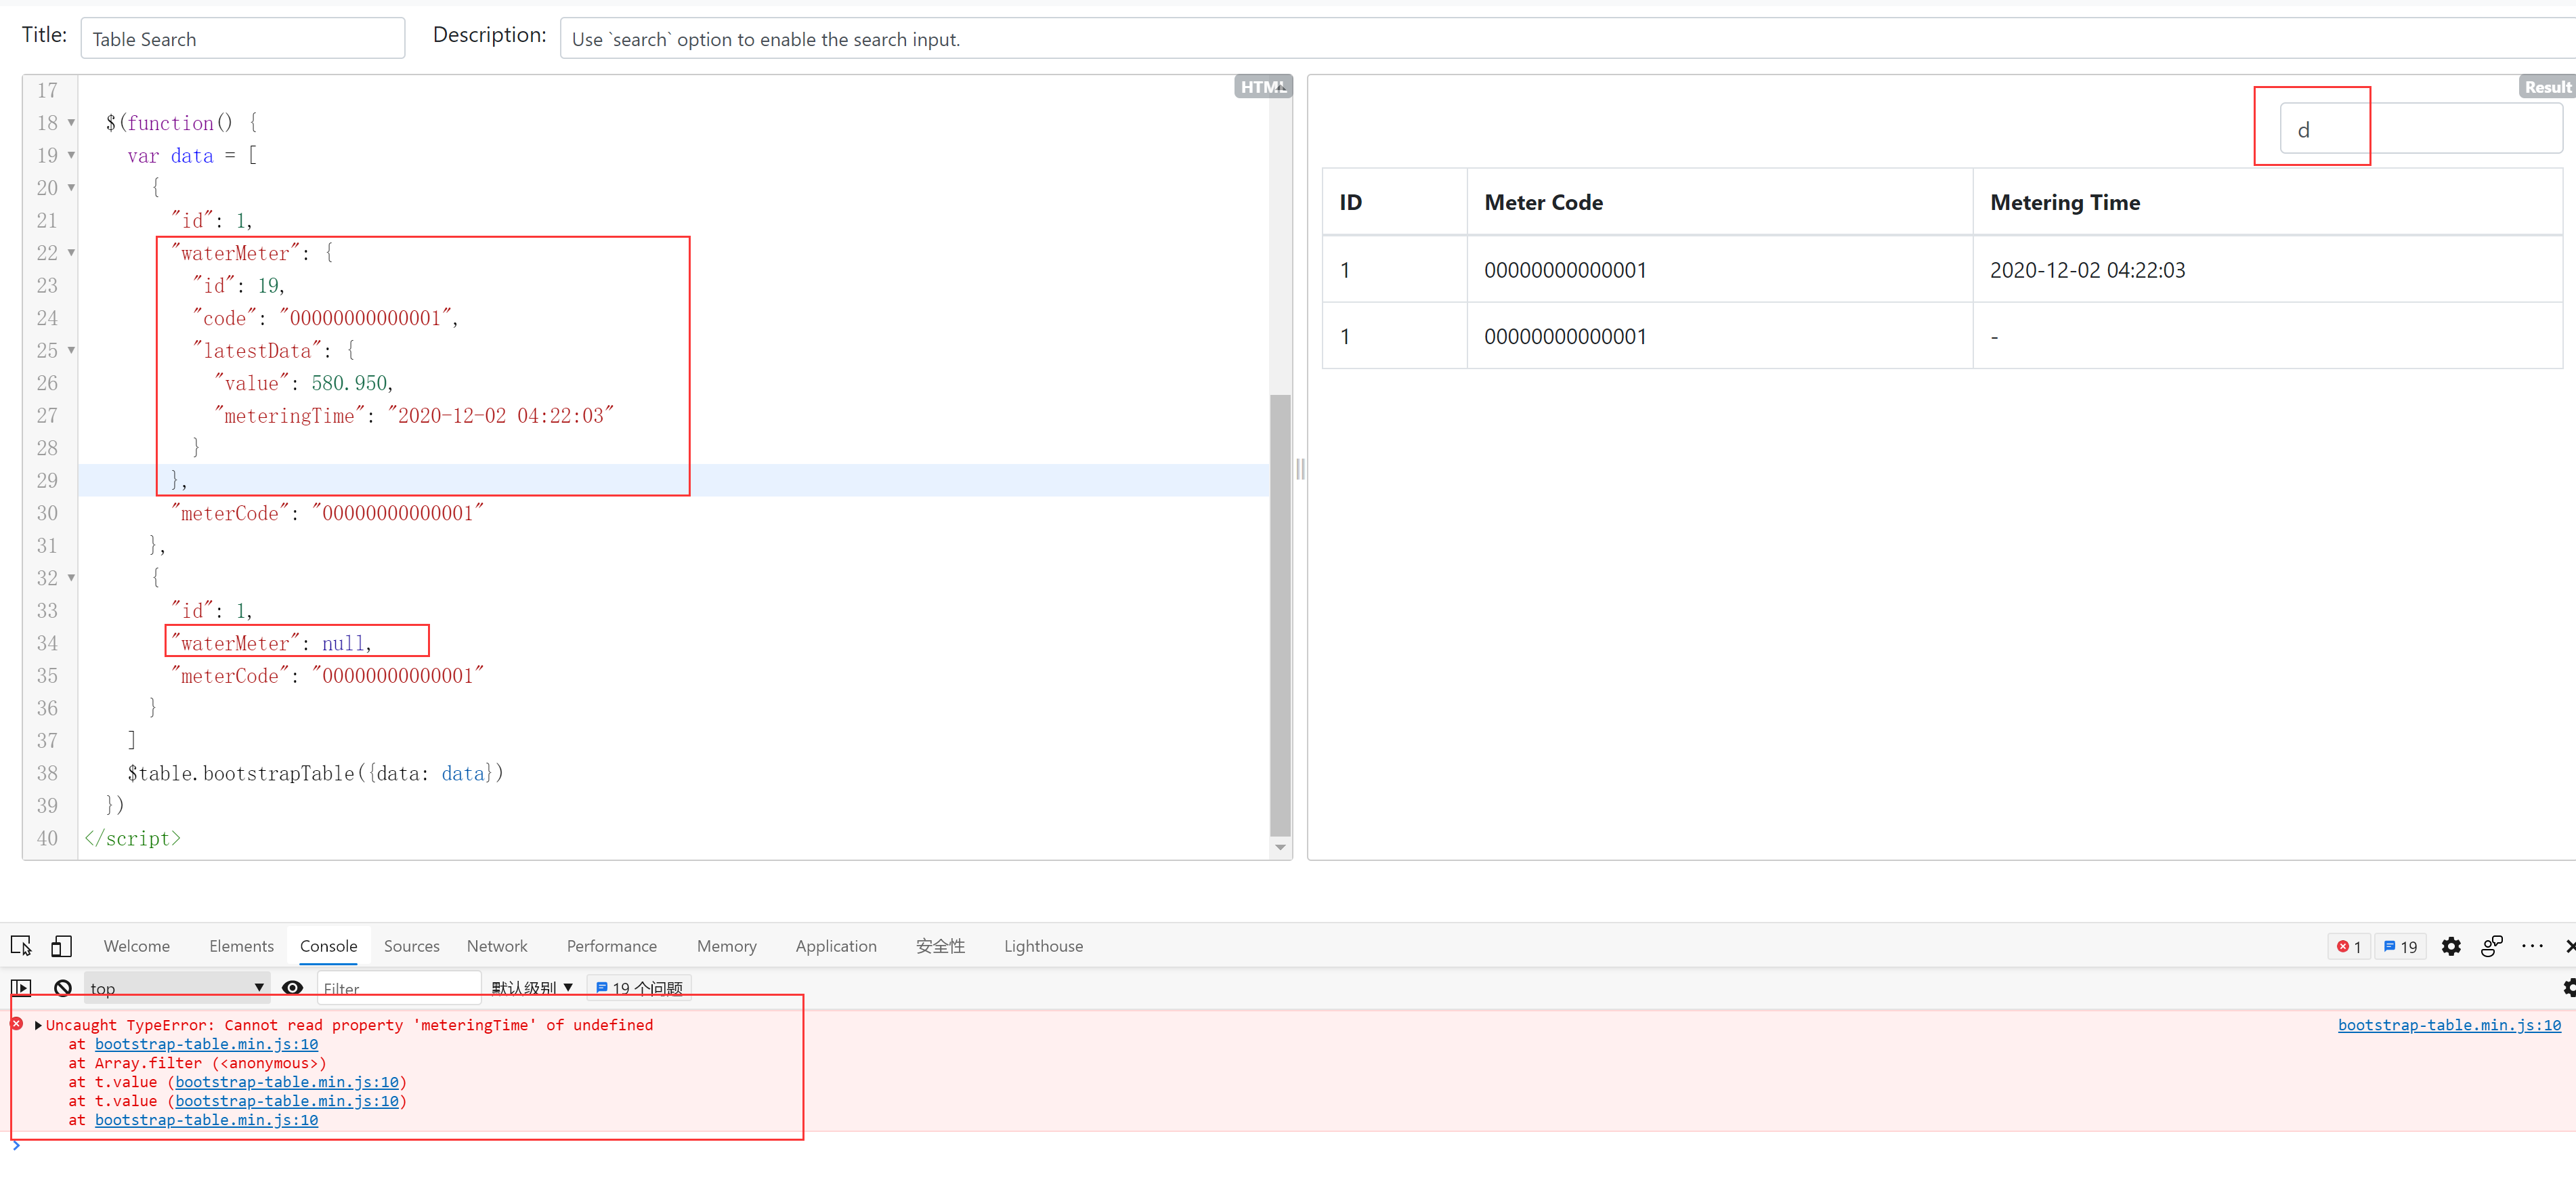Click the blue issues count badge showing 19
The width and height of the screenshot is (2576, 1180).
point(2400,946)
